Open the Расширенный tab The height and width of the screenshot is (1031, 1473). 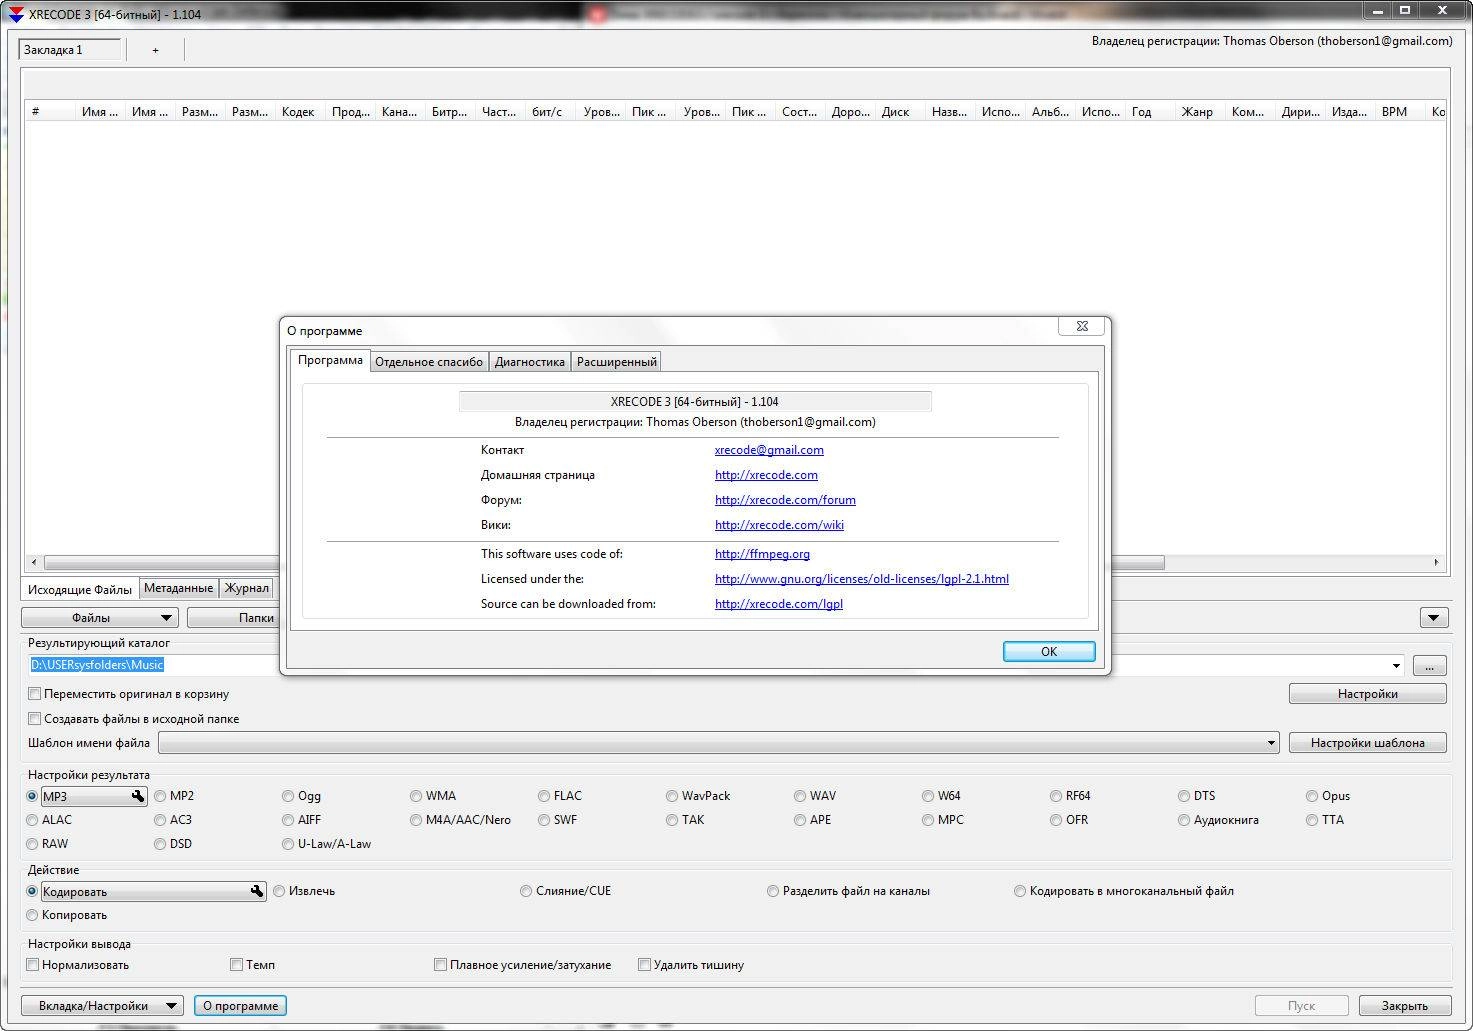(x=616, y=362)
